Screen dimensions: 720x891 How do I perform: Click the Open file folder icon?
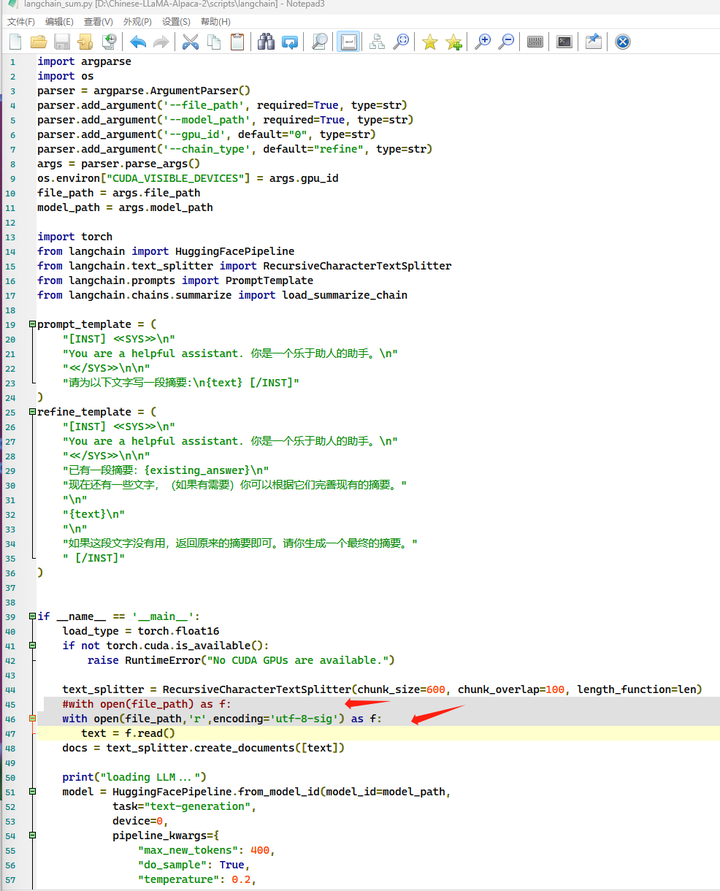pyautogui.click(x=39, y=41)
